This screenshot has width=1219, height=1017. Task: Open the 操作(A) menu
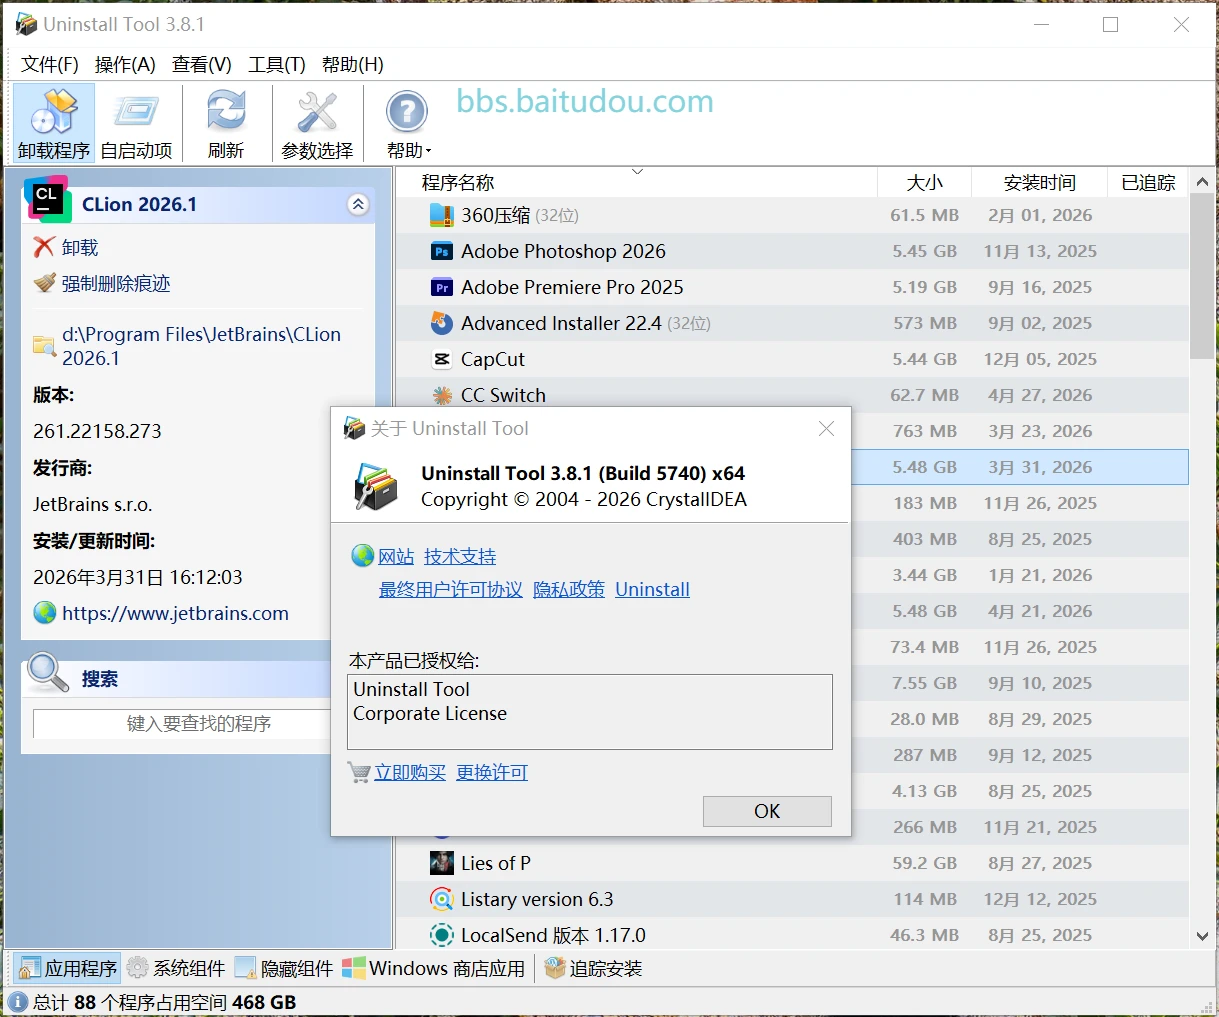[125, 64]
